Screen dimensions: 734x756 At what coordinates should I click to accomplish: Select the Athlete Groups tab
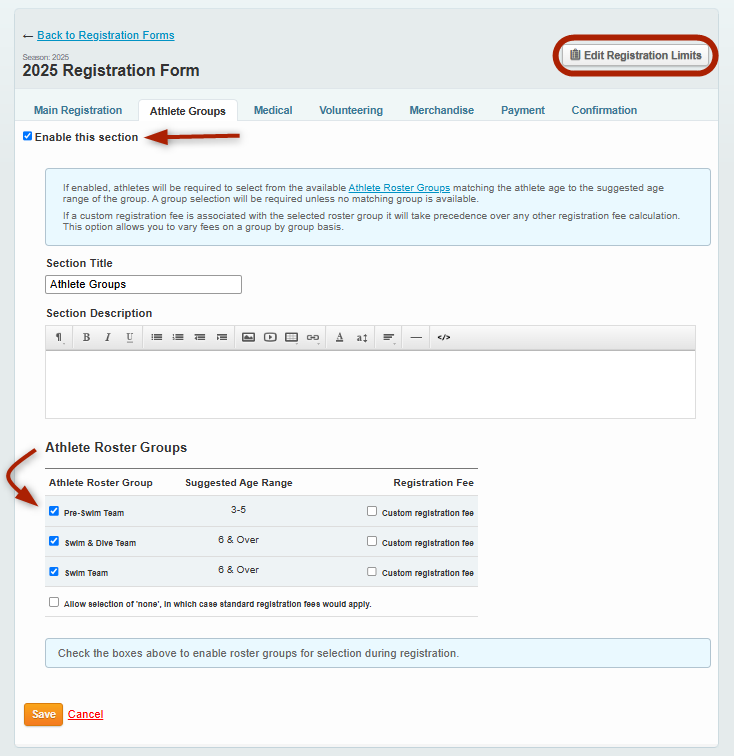tap(188, 111)
